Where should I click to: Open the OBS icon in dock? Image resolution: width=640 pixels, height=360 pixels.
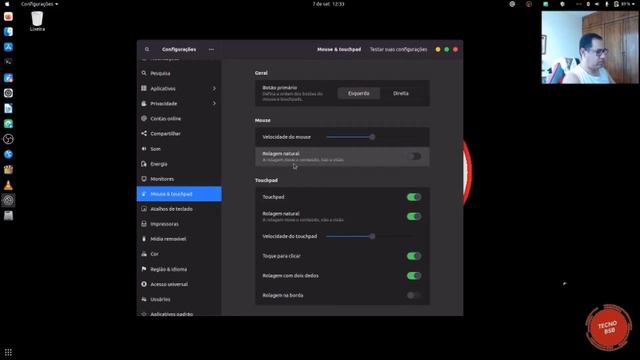[x=8, y=139]
